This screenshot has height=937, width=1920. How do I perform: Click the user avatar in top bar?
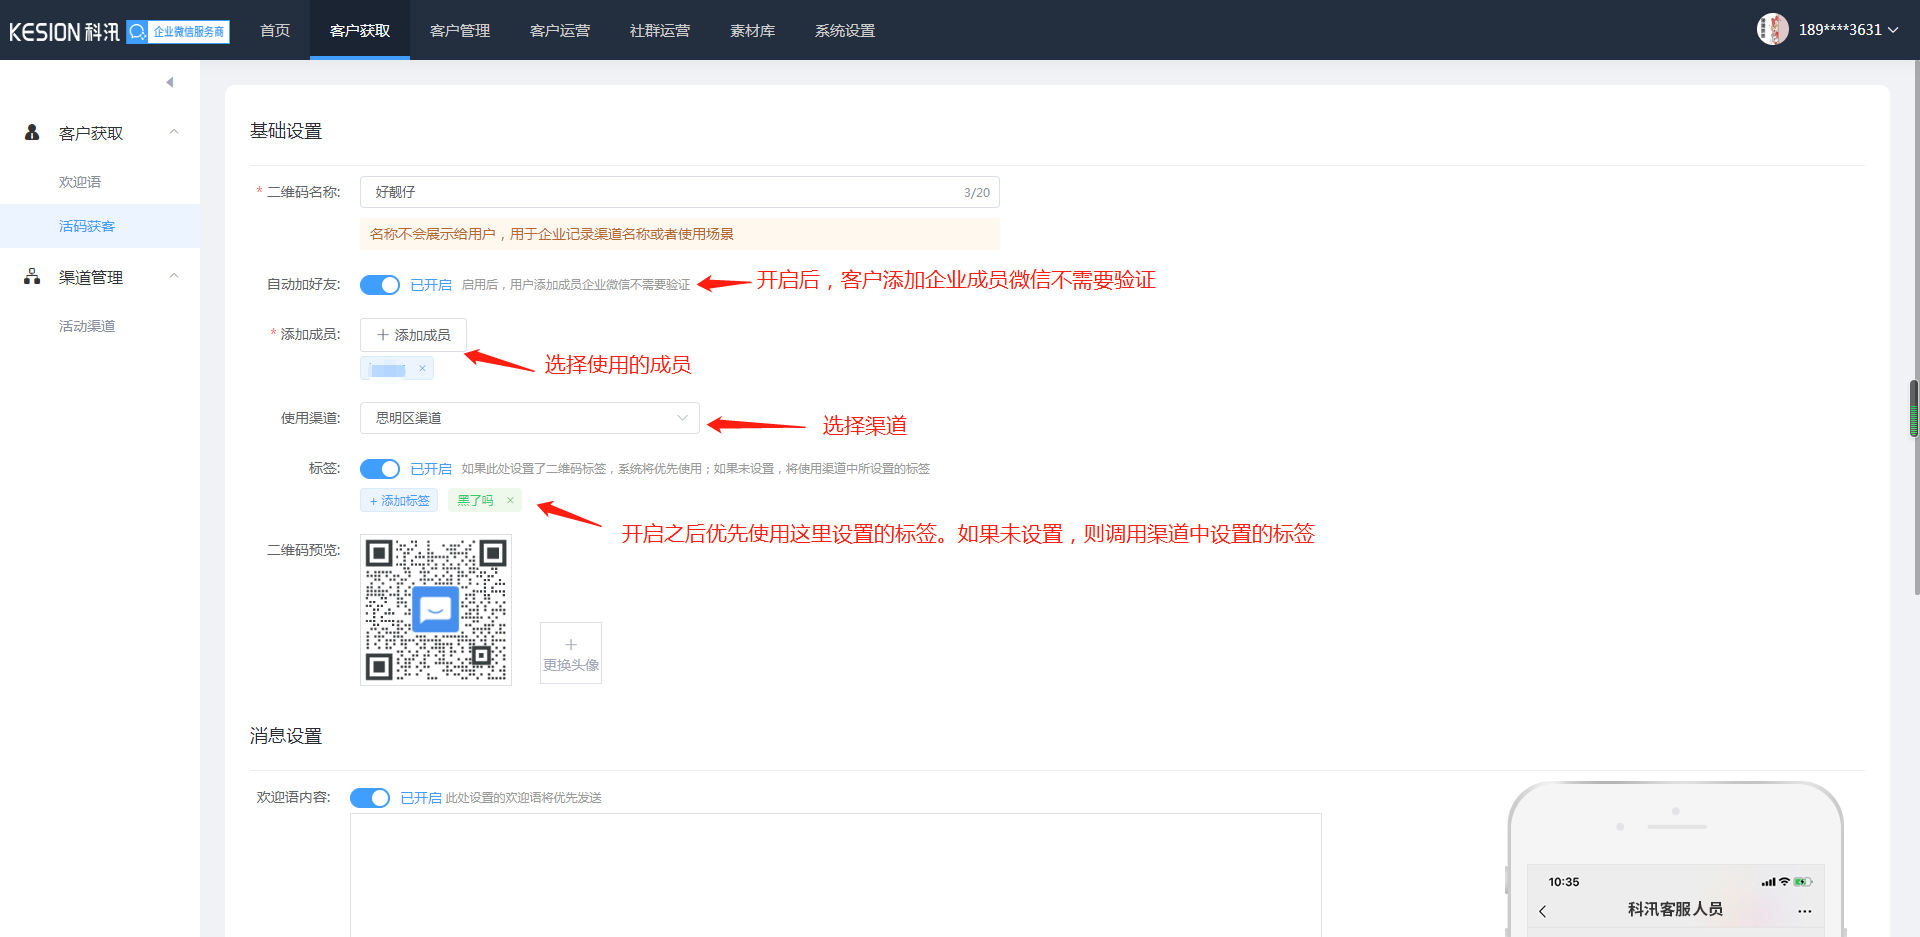tap(1772, 29)
